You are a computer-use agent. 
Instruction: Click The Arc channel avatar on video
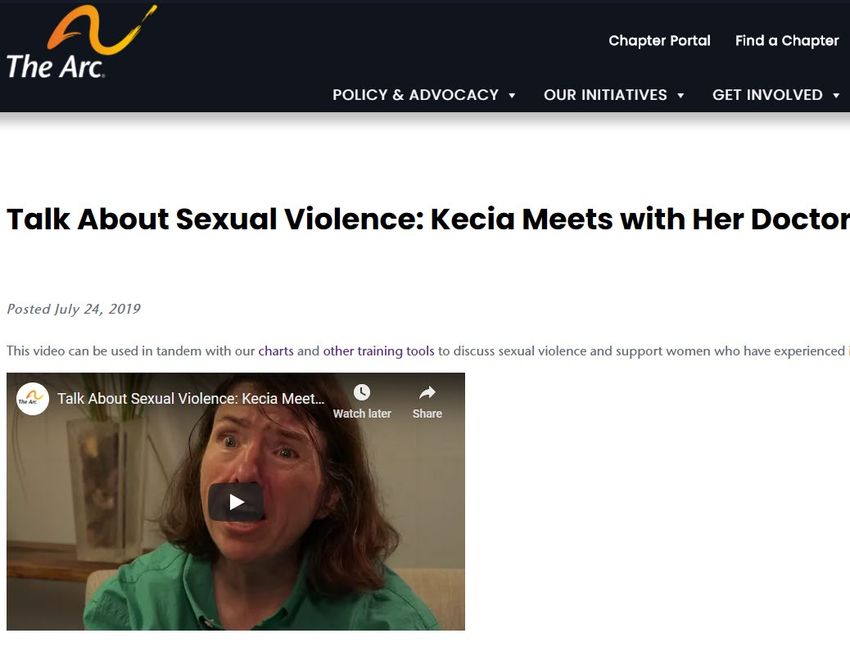33,399
